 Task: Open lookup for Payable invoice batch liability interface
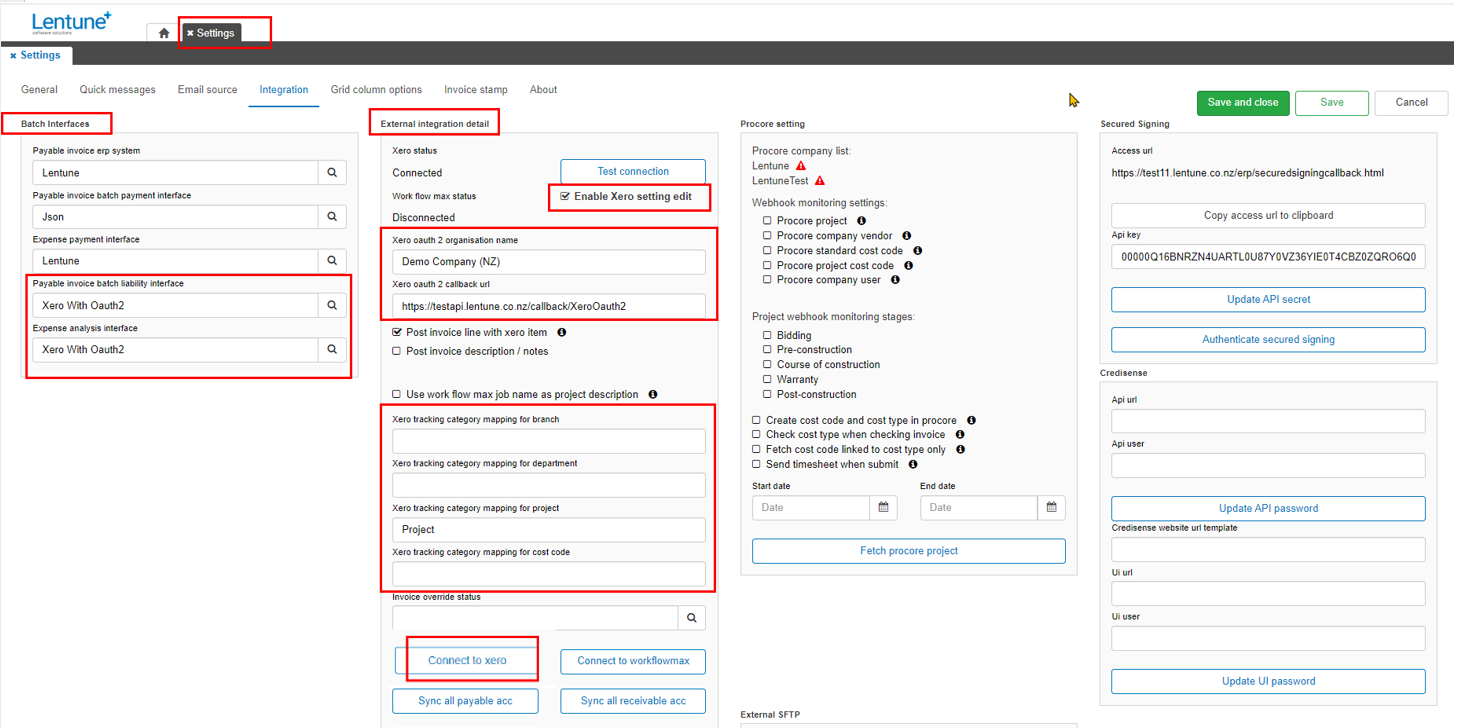pos(332,305)
